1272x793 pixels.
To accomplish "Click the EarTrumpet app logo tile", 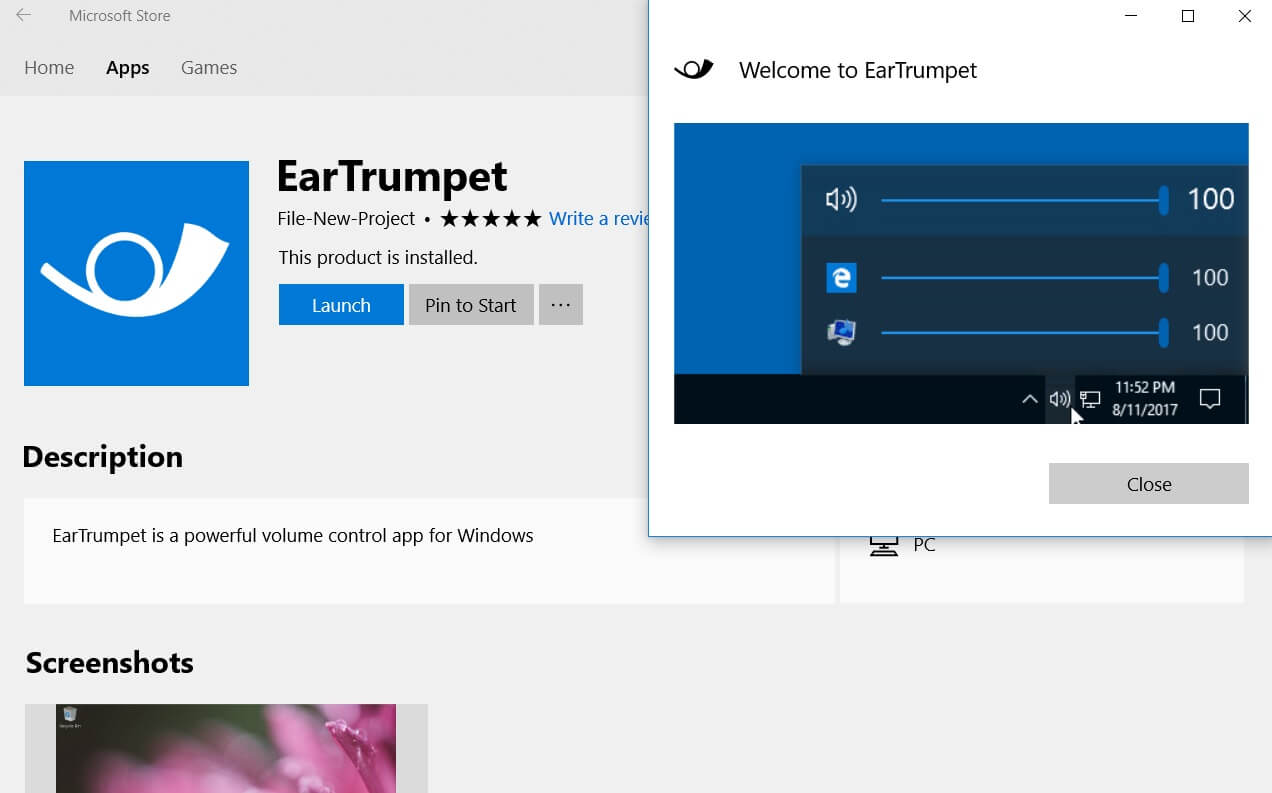I will 136,273.
